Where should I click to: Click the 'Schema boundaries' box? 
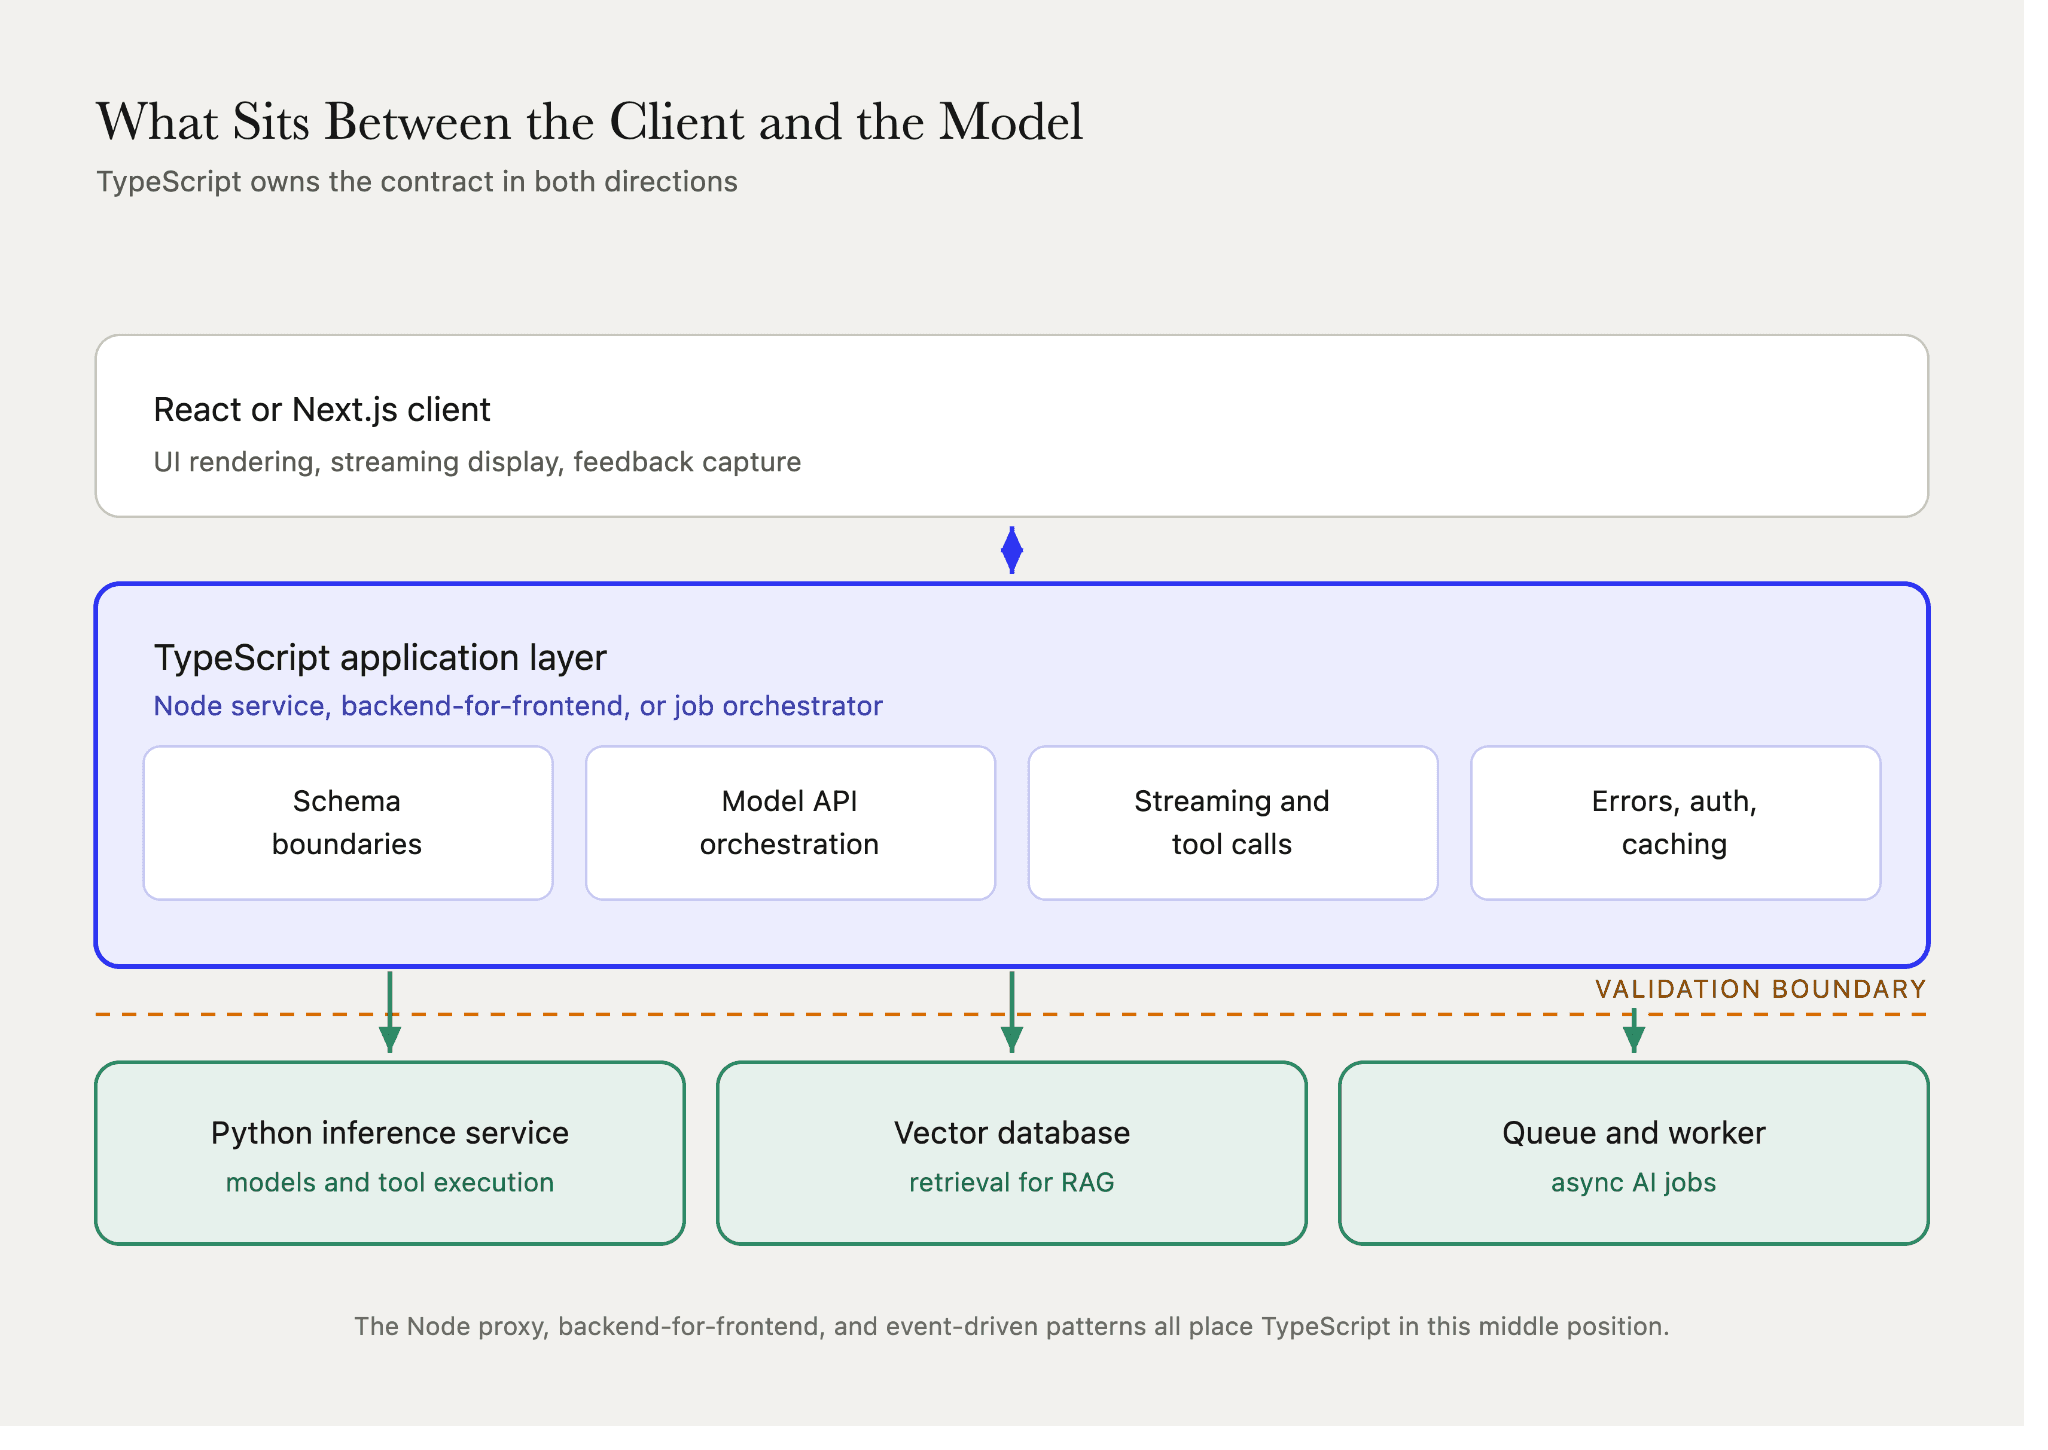click(x=348, y=823)
